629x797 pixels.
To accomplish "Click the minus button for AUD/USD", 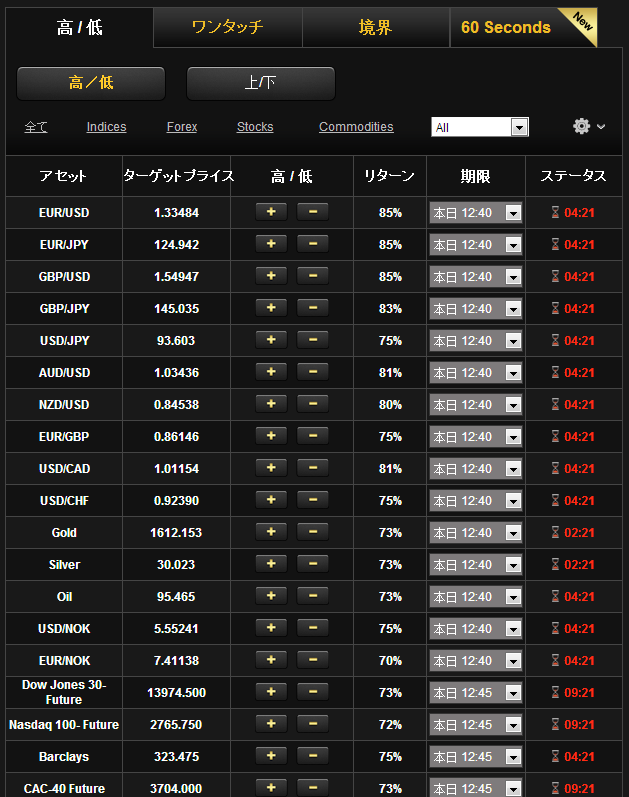I will (313, 372).
